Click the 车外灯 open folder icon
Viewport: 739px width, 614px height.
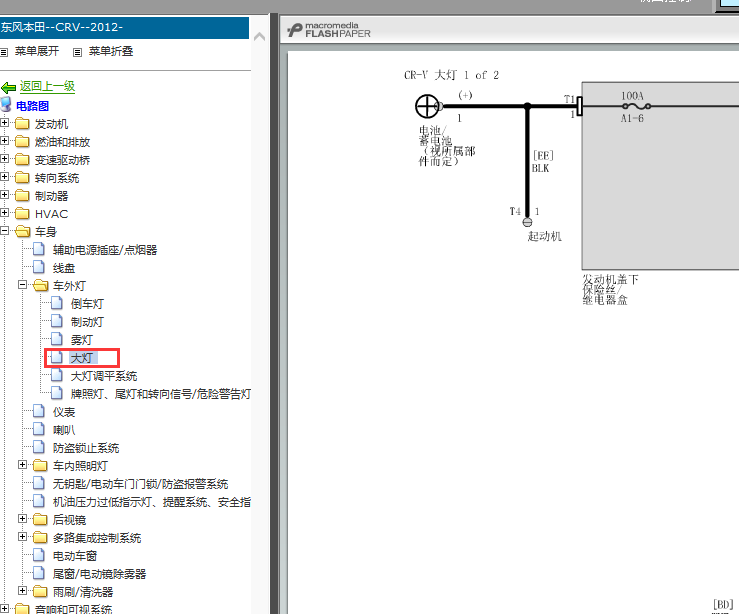click(x=41, y=286)
